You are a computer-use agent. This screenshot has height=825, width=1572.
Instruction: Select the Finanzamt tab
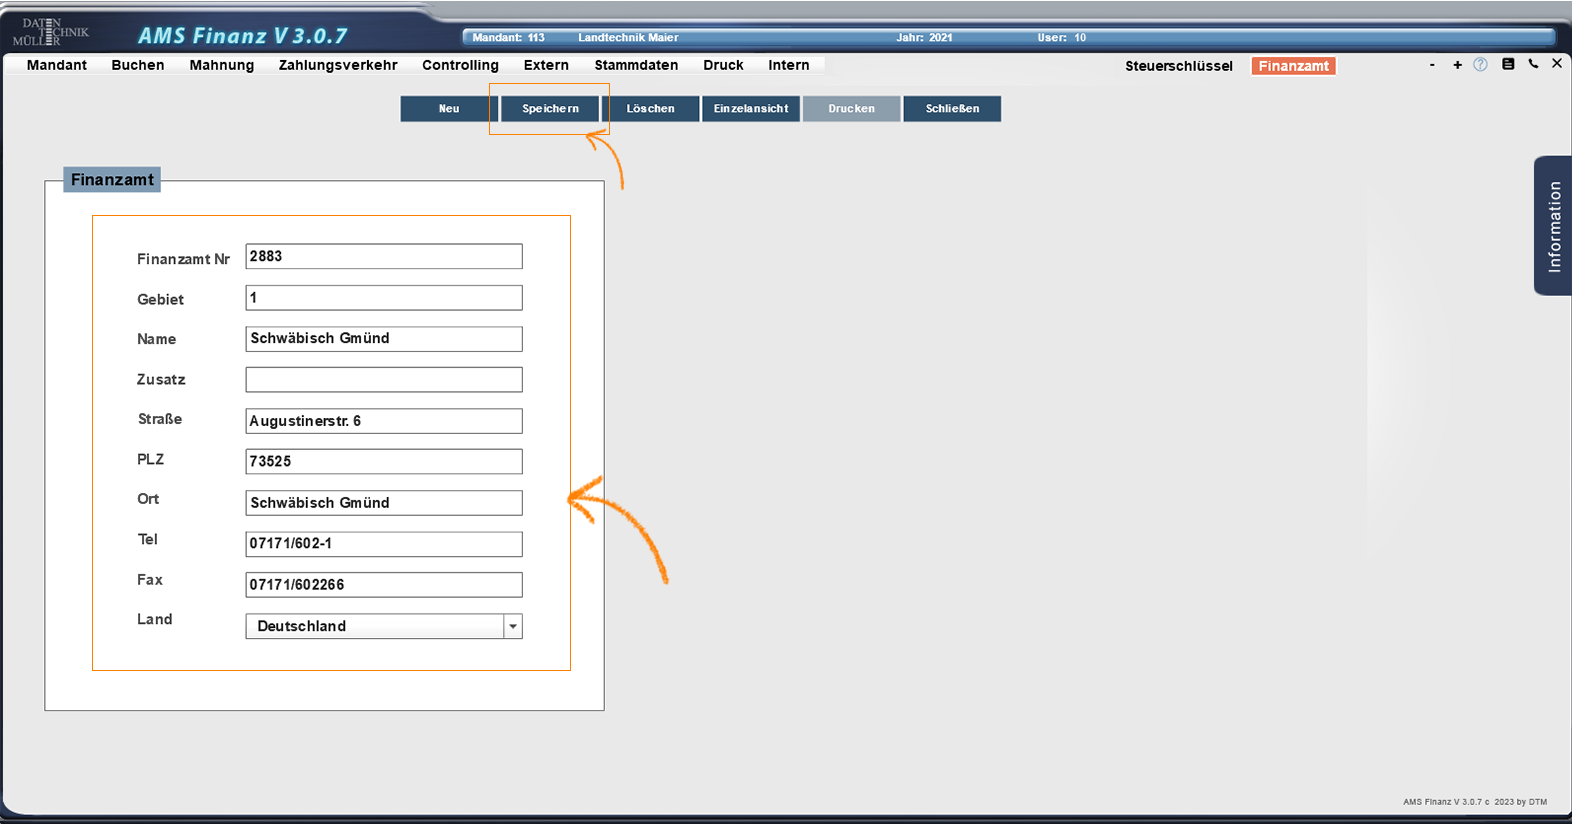[x=1293, y=66]
